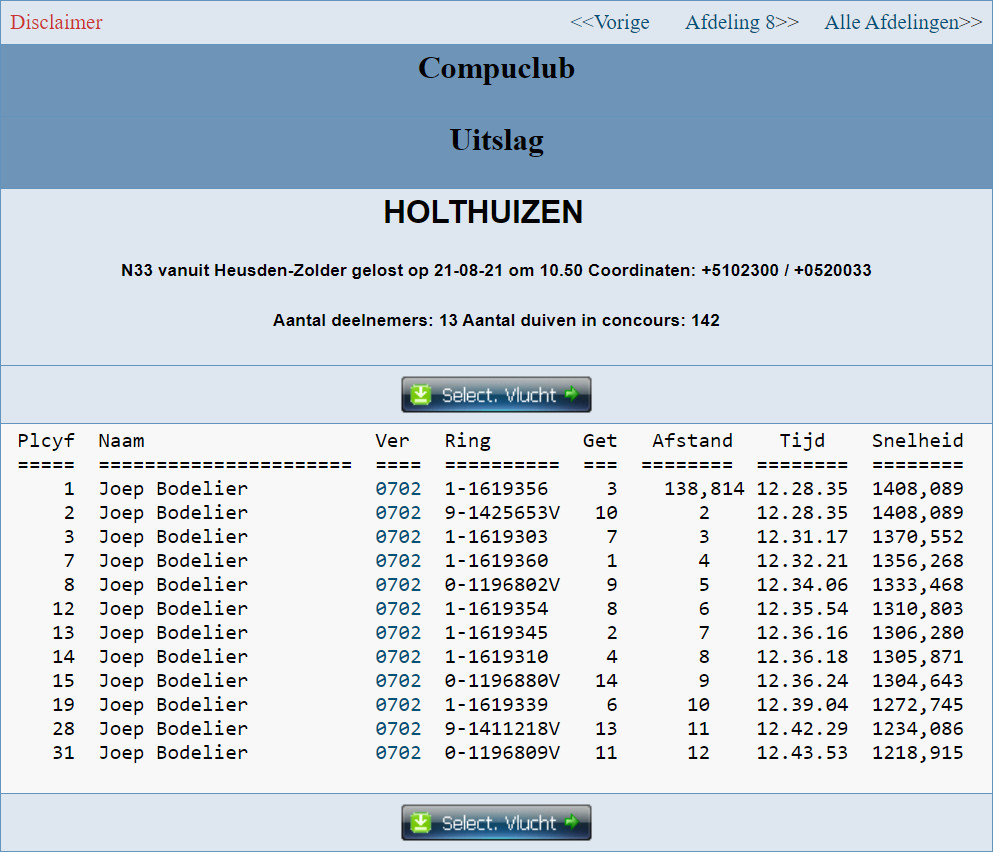Click ring number 1-1619303
Viewport: 993px width, 852px height.
[x=496, y=537]
